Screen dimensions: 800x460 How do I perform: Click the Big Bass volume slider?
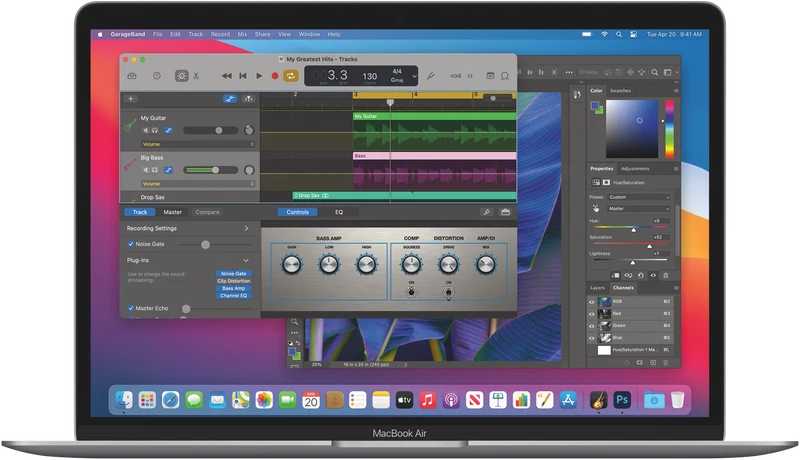tap(211, 170)
